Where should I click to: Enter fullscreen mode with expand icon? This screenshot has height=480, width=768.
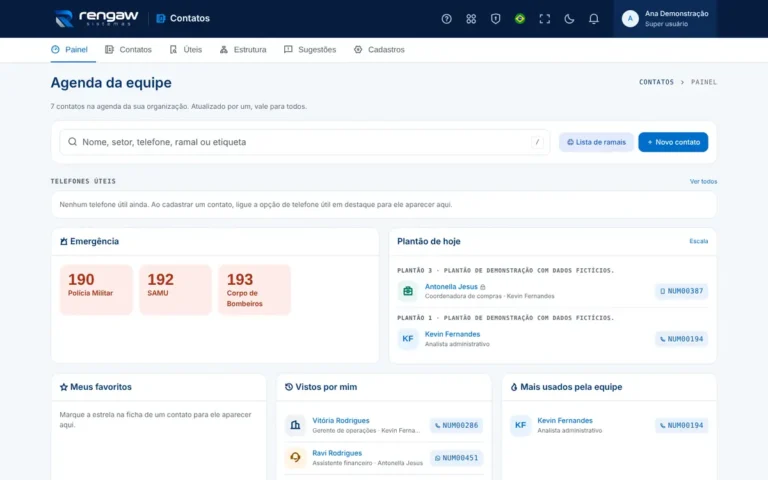(544, 19)
